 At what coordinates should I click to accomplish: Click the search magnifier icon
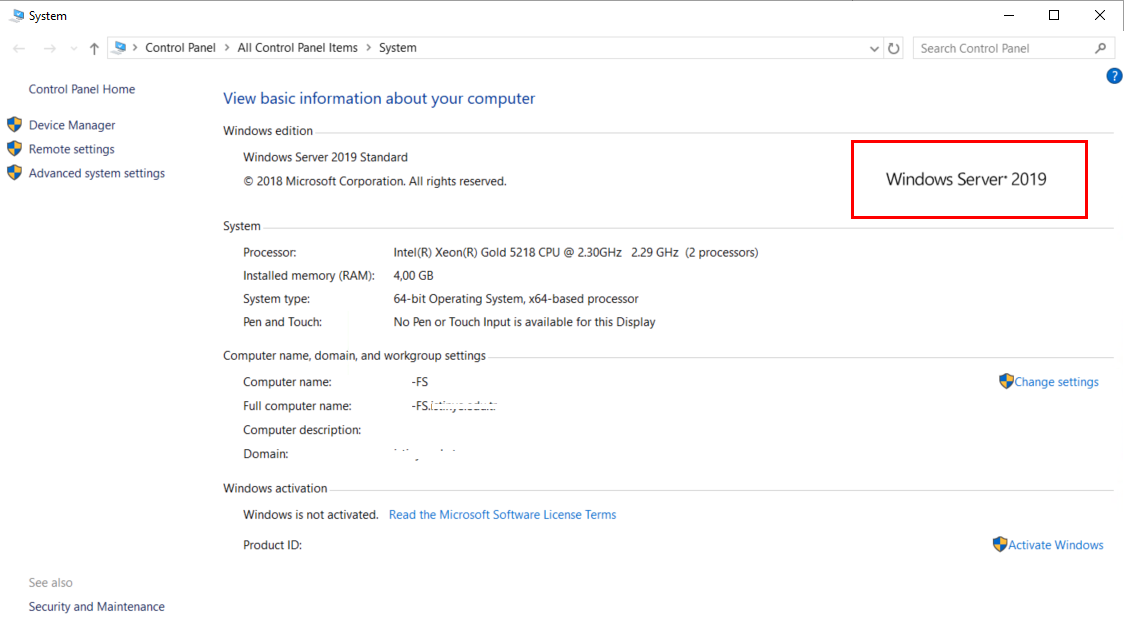click(x=1101, y=48)
